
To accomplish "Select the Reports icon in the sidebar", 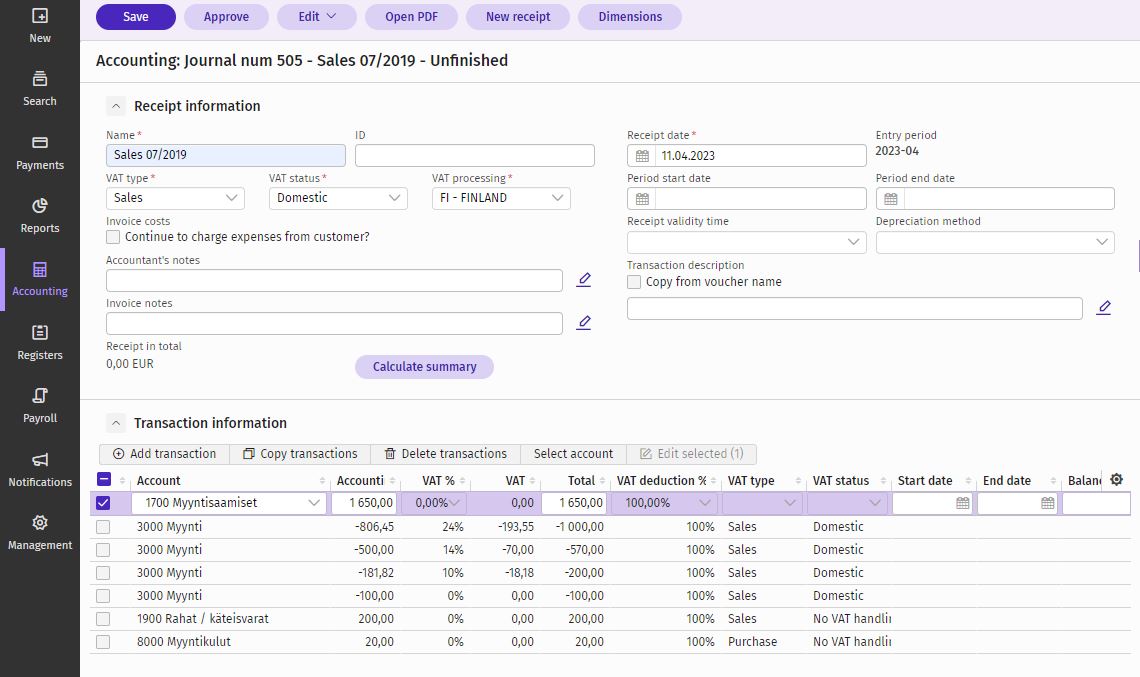I will point(39,213).
